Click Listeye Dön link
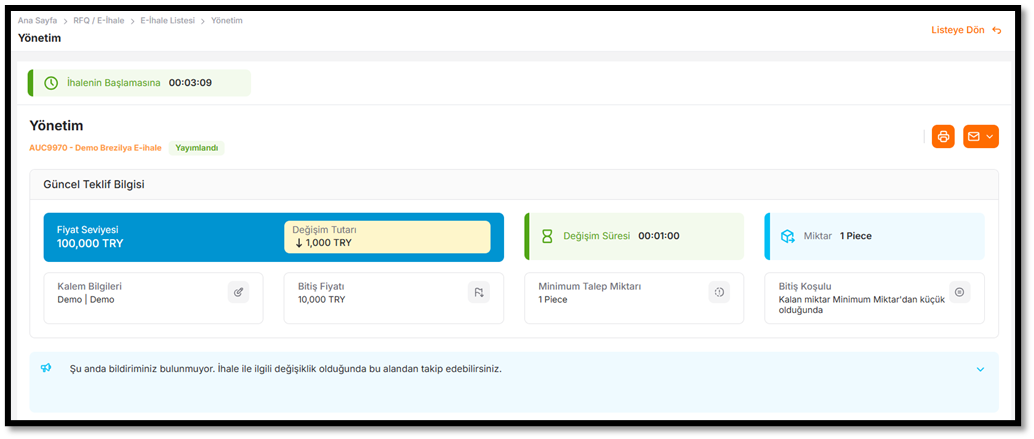This screenshot has width=1034, height=439. (x=958, y=30)
